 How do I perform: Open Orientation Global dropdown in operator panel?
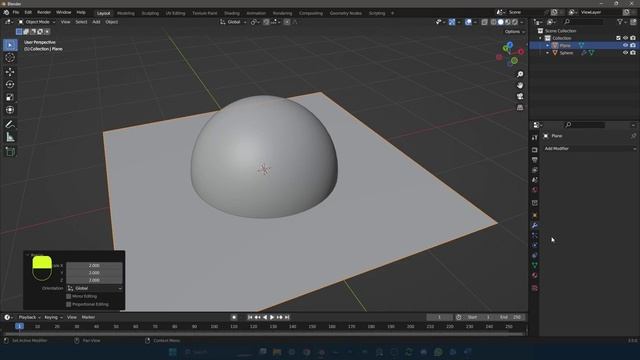(95, 288)
